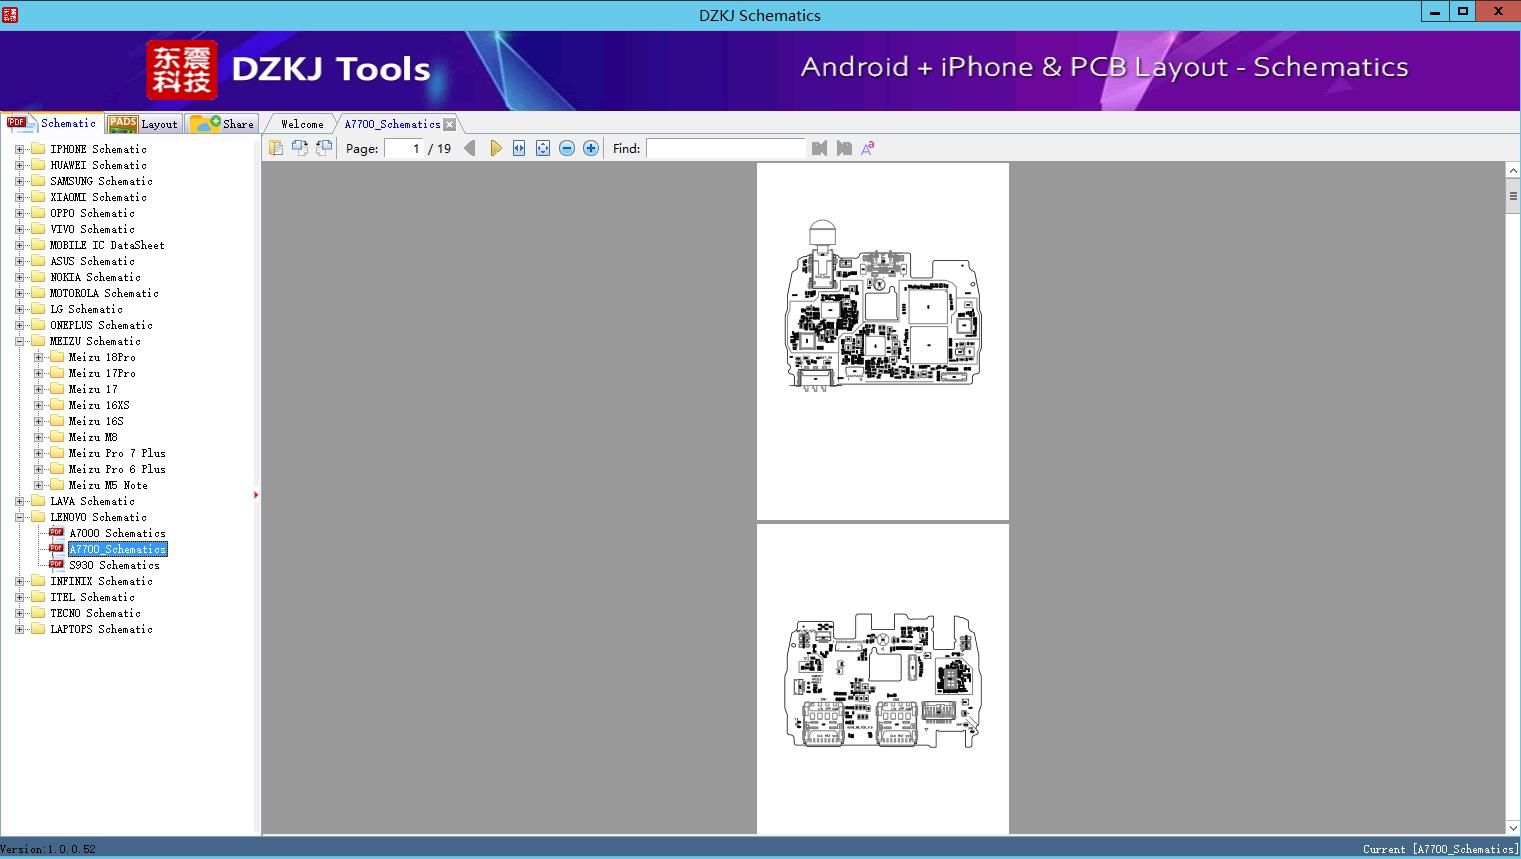Click the red arrow to collapse the sidebar
The width and height of the screenshot is (1521, 859).
(256, 495)
